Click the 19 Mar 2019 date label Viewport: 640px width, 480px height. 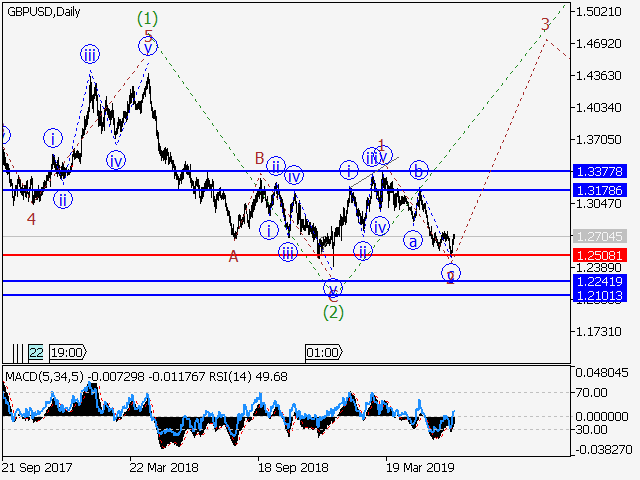(420, 468)
